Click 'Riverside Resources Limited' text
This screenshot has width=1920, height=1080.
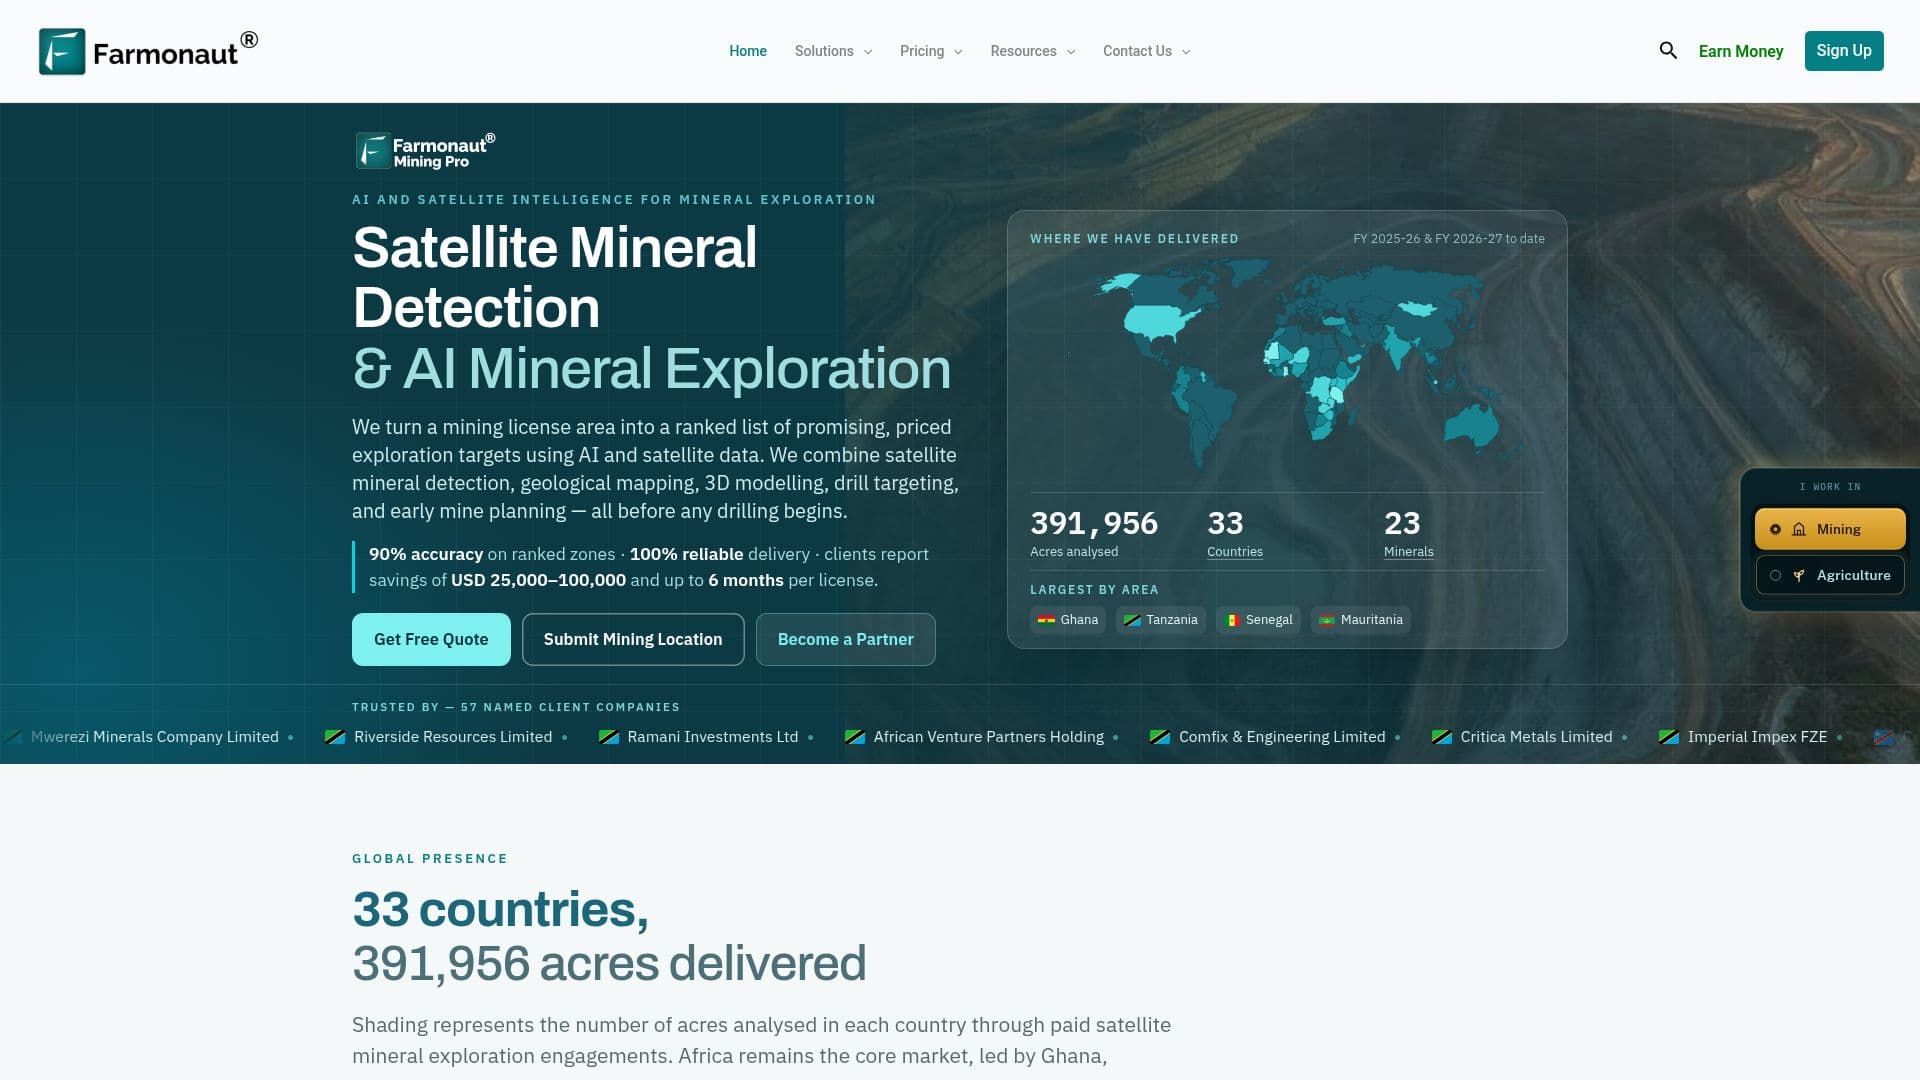click(x=453, y=737)
